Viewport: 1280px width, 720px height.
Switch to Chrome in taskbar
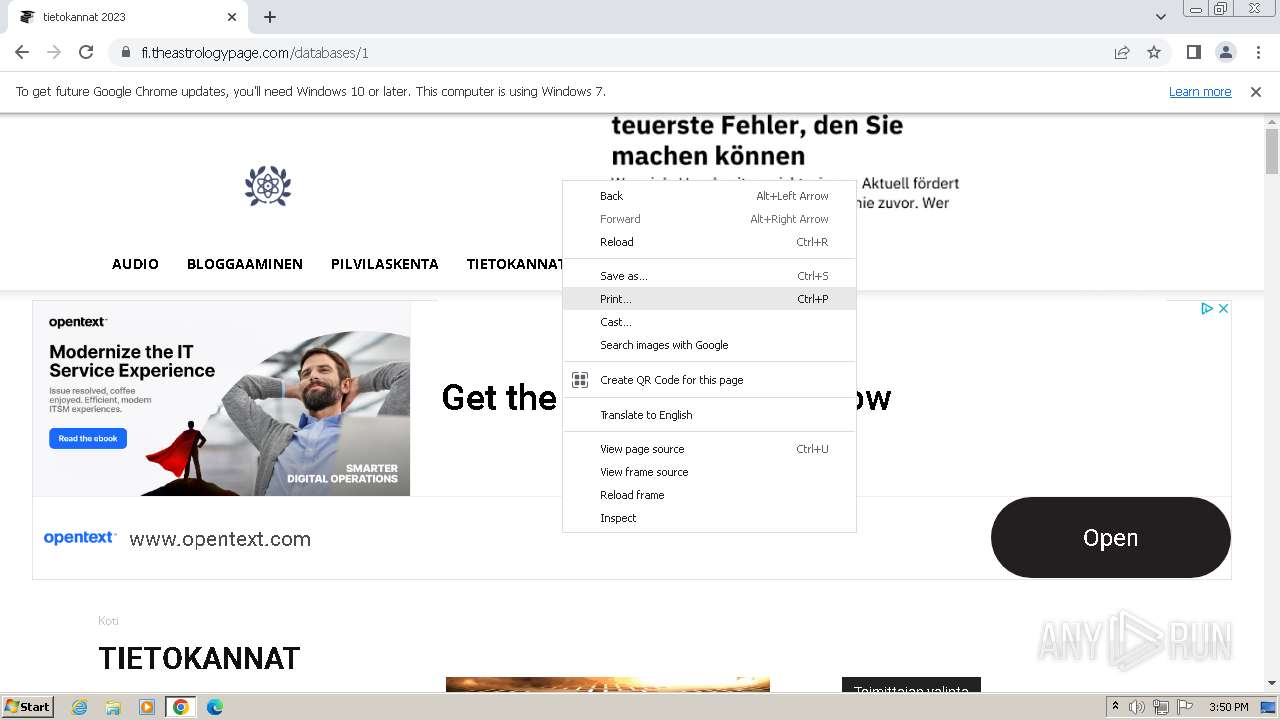[181, 707]
